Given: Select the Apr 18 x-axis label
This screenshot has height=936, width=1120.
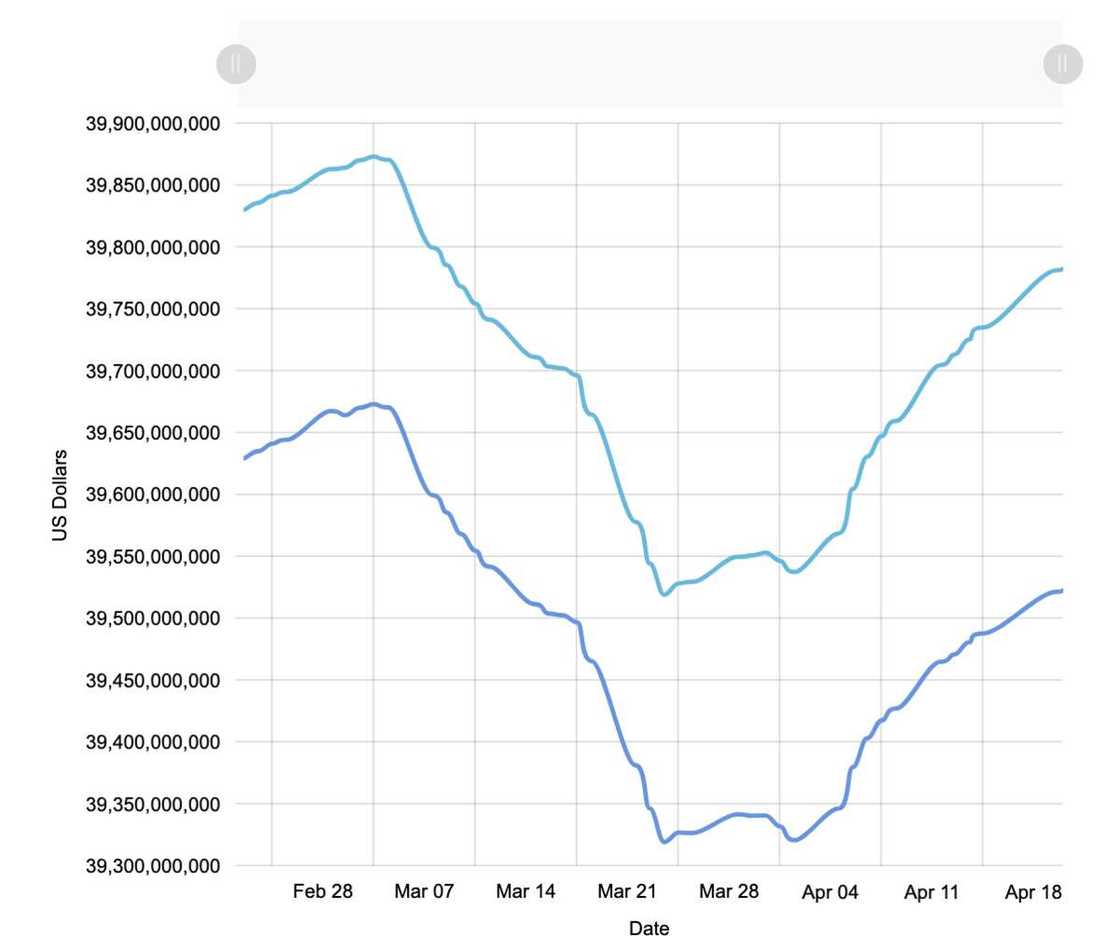Looking at the screenshot, I should (1033, 892).
